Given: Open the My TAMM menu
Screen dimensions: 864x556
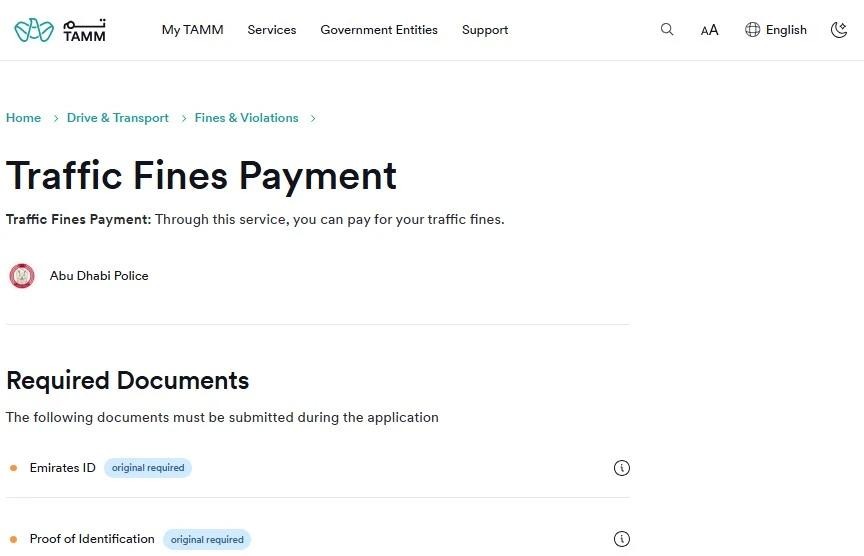Looking at the screenshot, I should (x=192, y=30).
